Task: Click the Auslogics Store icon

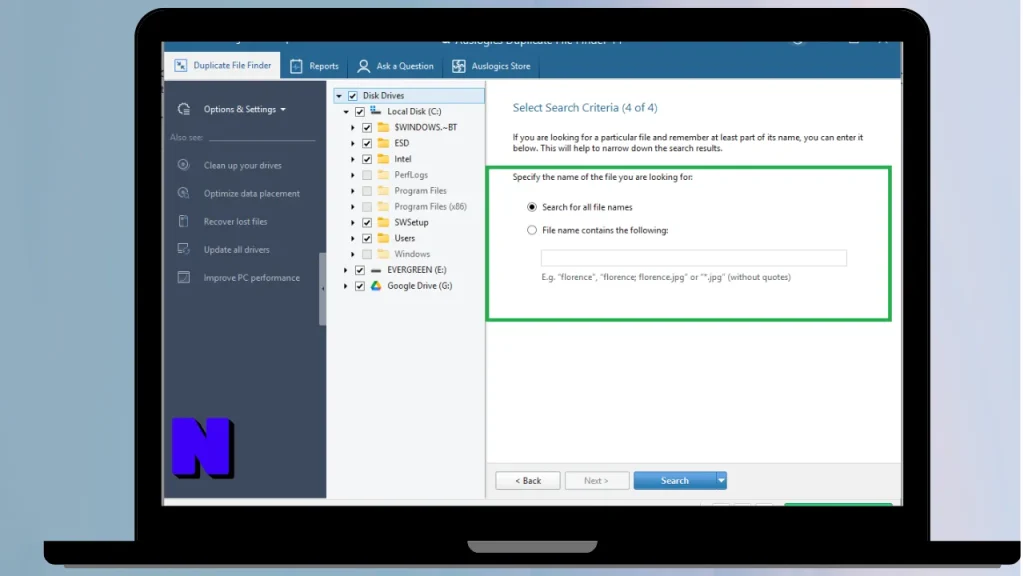Action: (459, 66)
